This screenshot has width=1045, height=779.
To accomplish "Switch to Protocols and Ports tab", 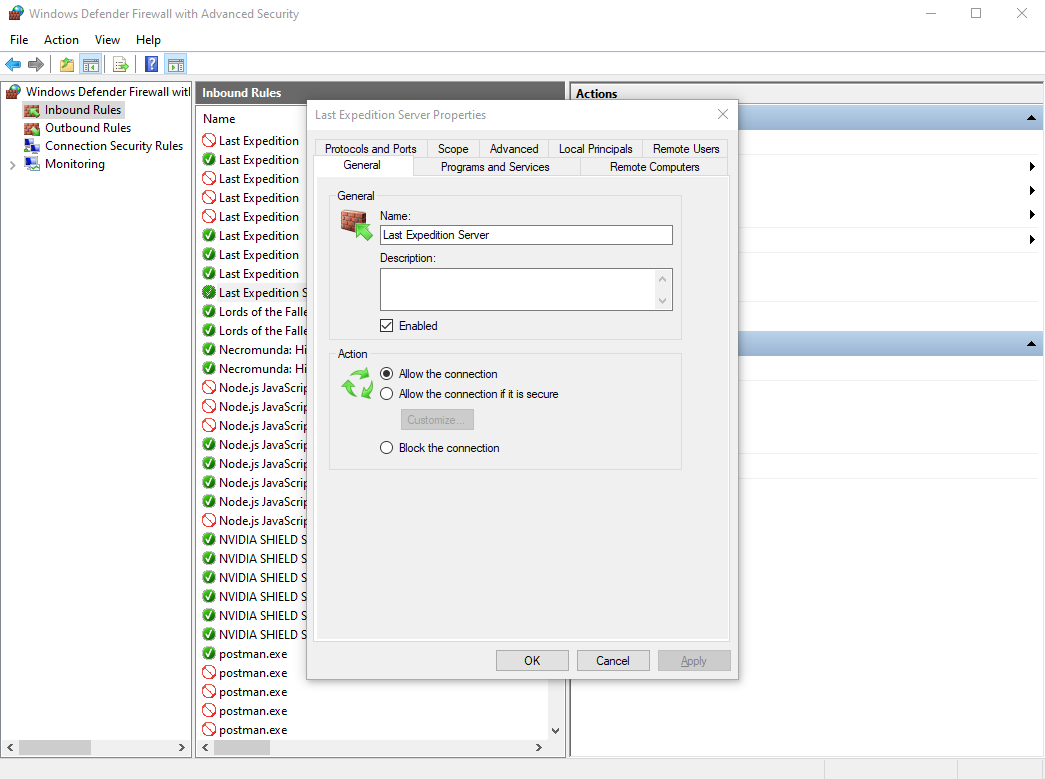I will [x=371, y=149].
